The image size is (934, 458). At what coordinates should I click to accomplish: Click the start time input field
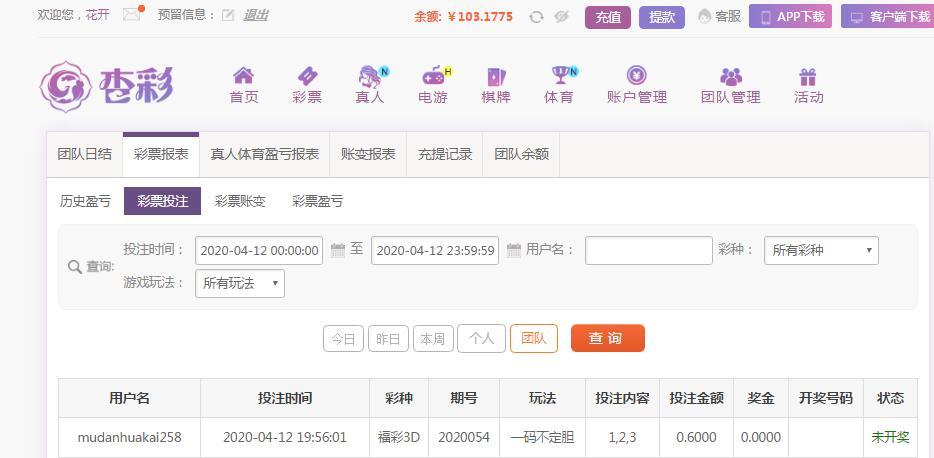click(x=259, y=251)
